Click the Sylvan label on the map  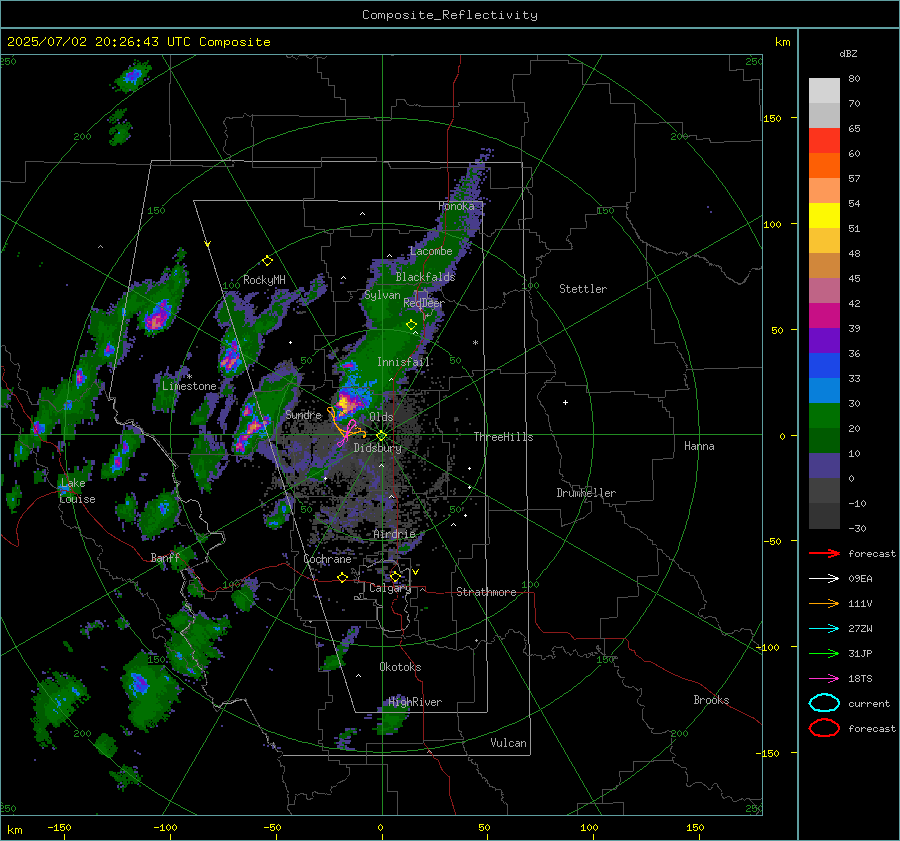click(x=382, y=295)
